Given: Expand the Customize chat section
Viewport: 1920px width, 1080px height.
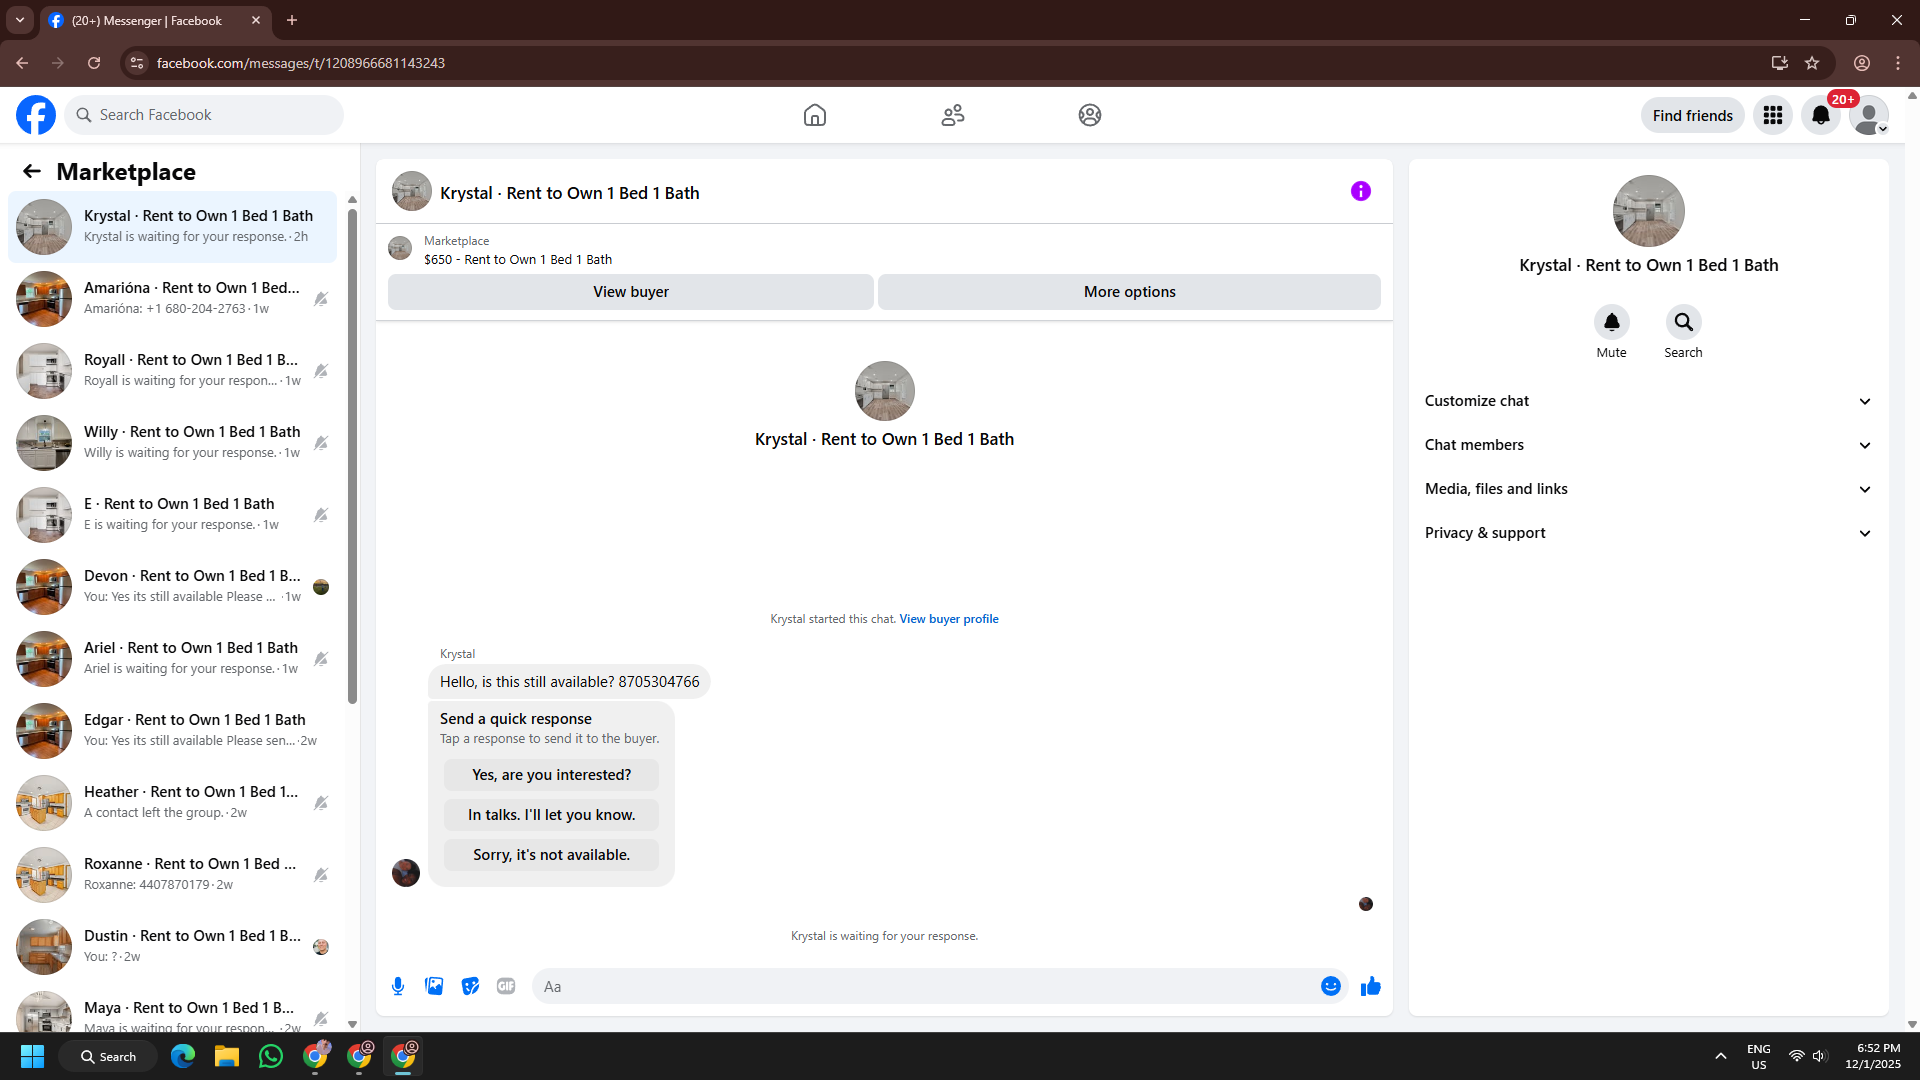Looking at the screenshot, I should click(1648, 401).
